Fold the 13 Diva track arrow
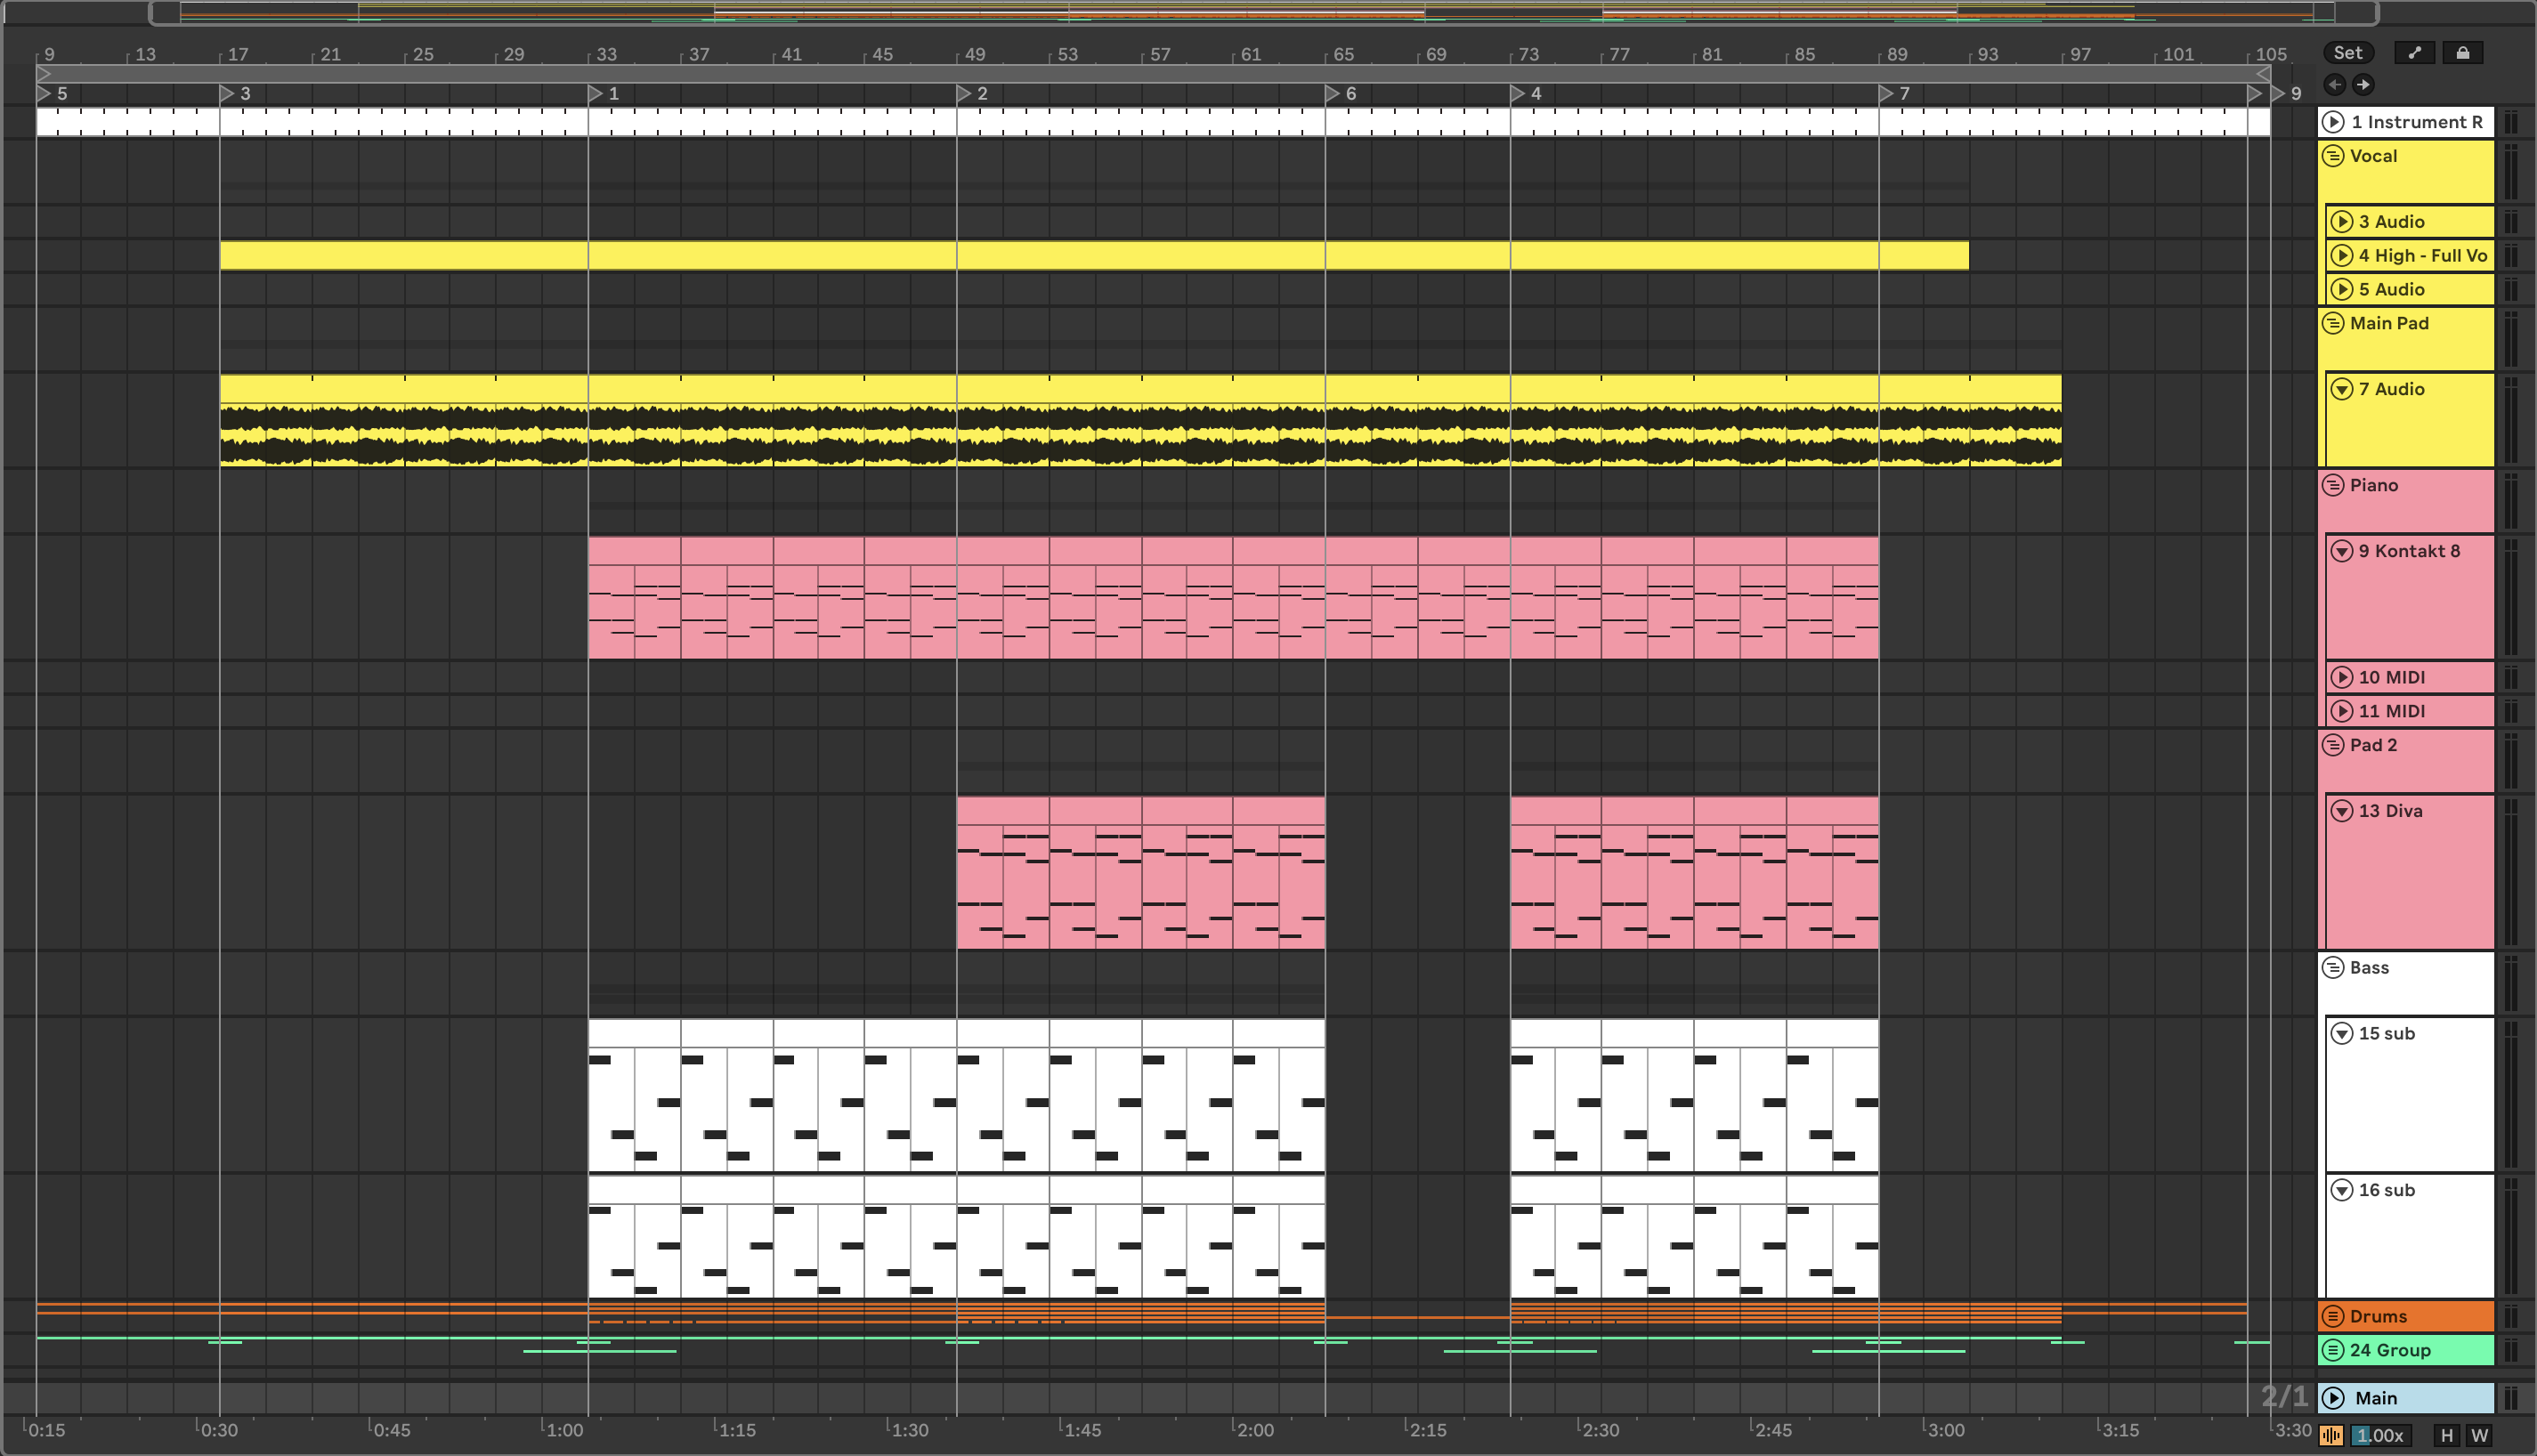The width and height of the screenshot is (2537, 1456). (2342, 811)
